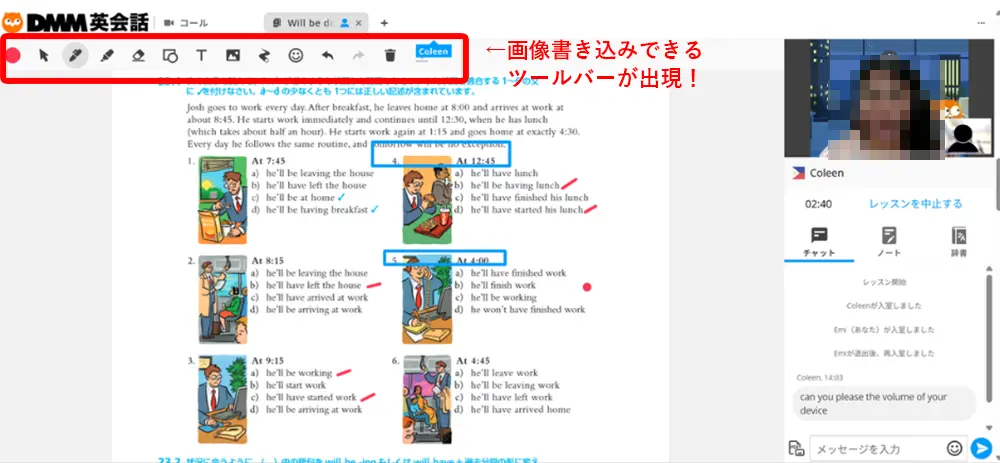Click the メッセージを入力 chat input field
1000x463 pixels.
875,448
